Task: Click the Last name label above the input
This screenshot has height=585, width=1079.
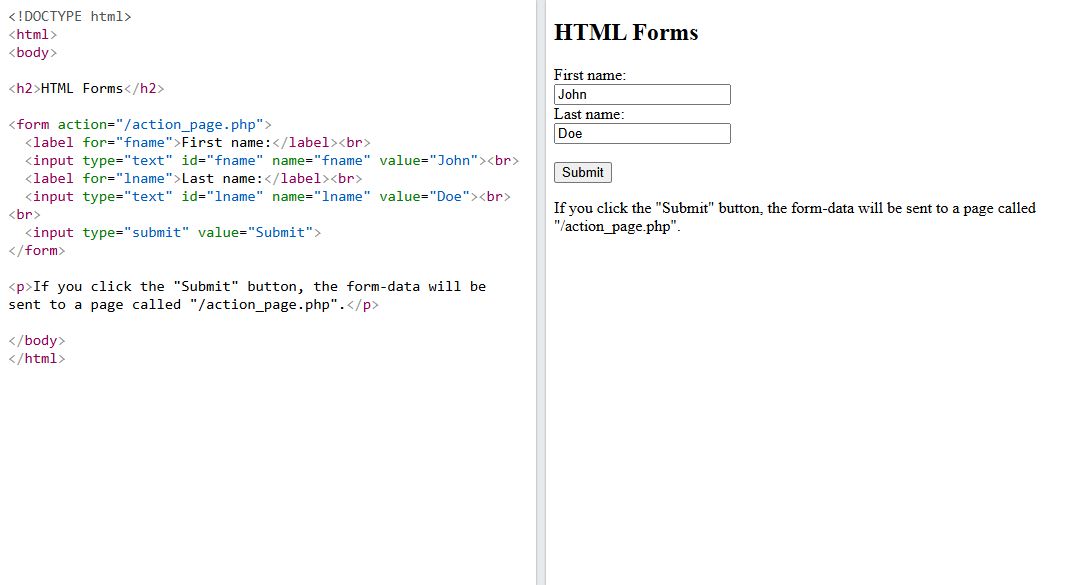Action: pyautogui.click(x=588, y=114)
